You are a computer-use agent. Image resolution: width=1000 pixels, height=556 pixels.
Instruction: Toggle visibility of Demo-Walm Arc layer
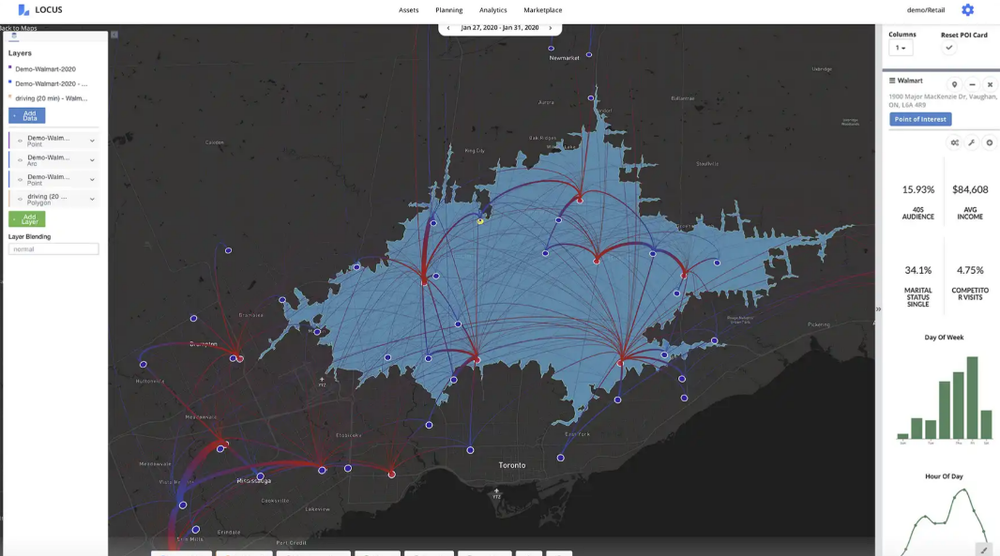(20, 160)
